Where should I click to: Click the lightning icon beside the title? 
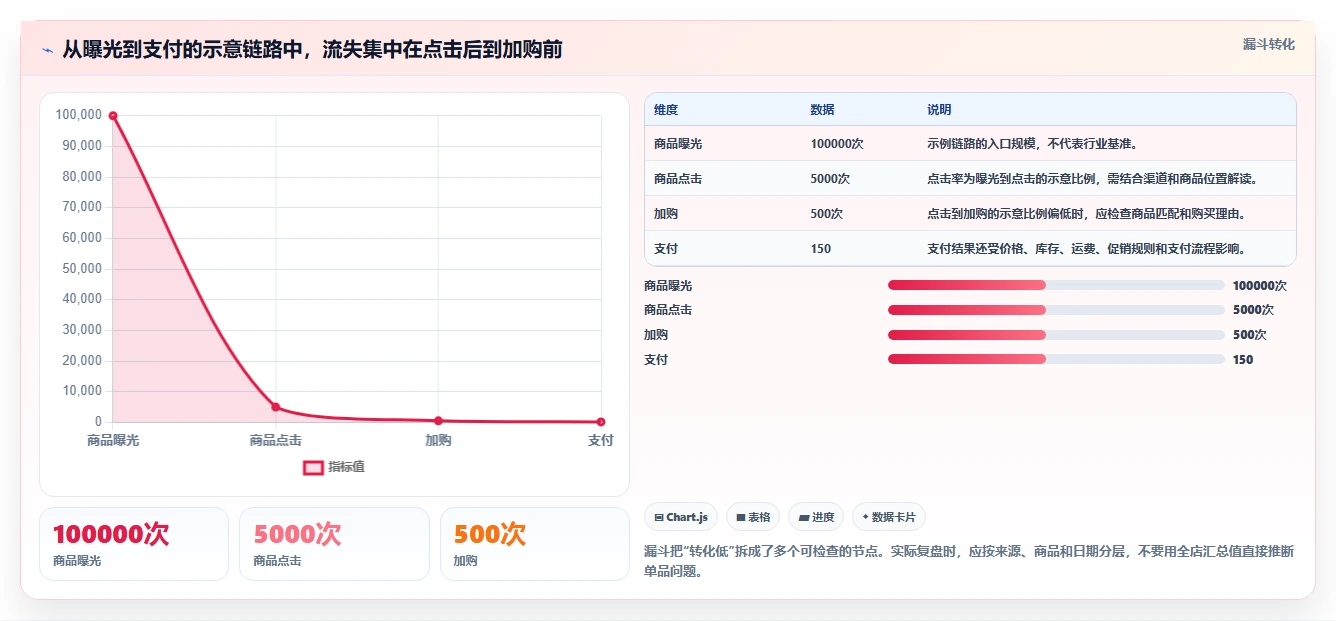click(x=47, y=50)
